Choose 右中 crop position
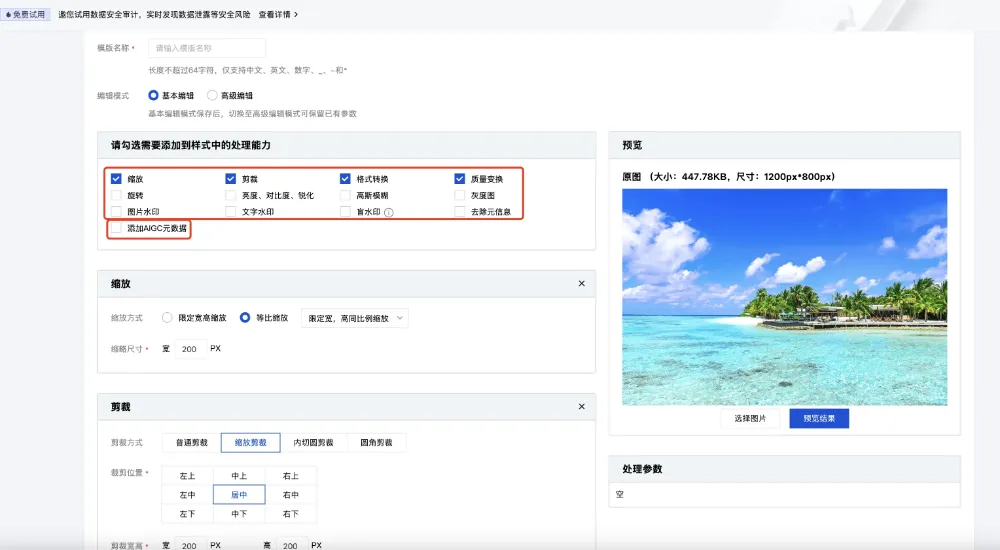 click(x=290, y=494)
